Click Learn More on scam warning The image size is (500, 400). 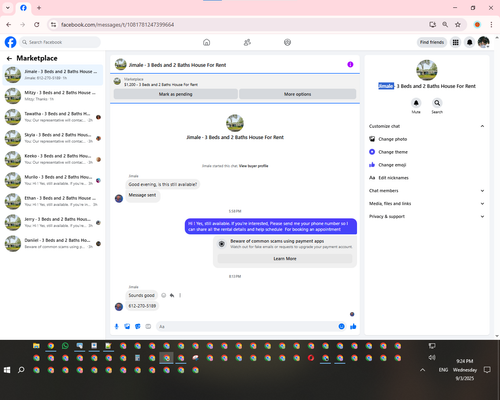click(x=285, y=259)
